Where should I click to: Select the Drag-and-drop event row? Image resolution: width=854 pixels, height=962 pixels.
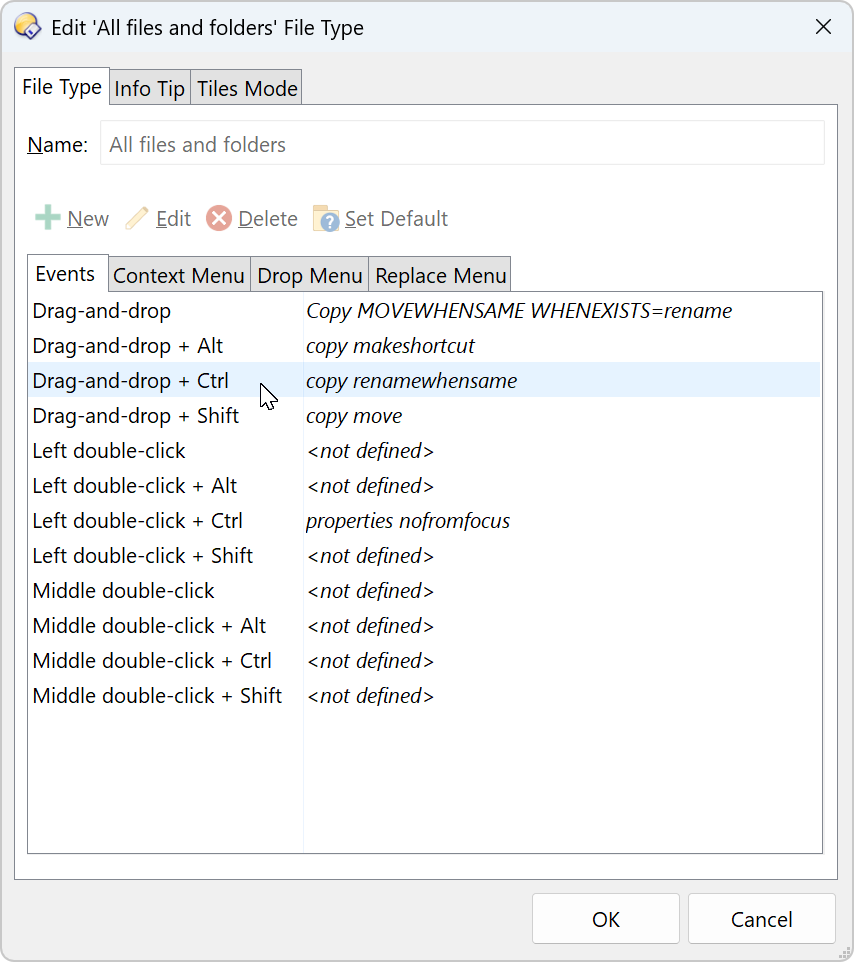click(102, 310)
